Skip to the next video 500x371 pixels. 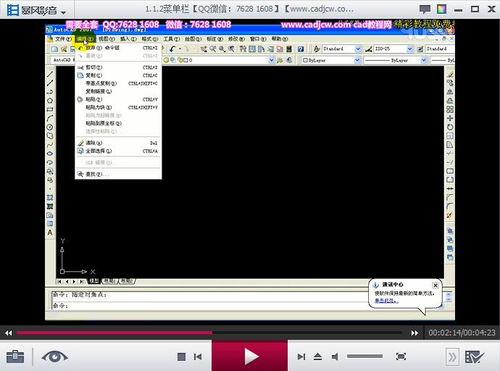301,357
